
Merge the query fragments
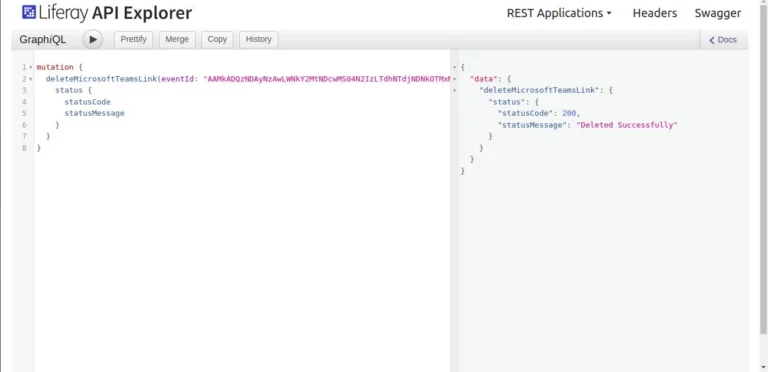coord(177,39)
